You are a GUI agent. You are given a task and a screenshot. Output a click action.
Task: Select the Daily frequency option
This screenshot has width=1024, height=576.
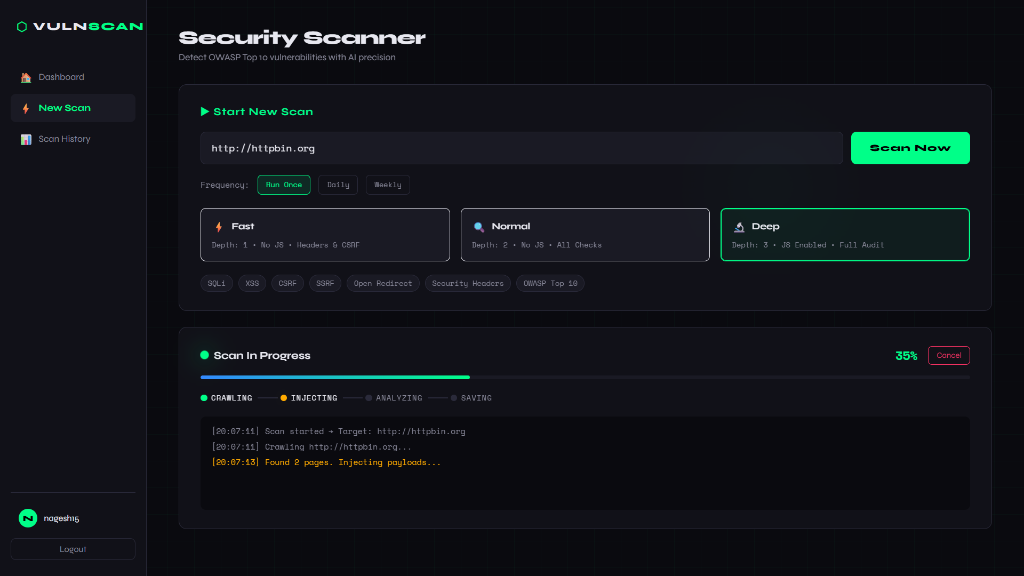pos(338,185)
